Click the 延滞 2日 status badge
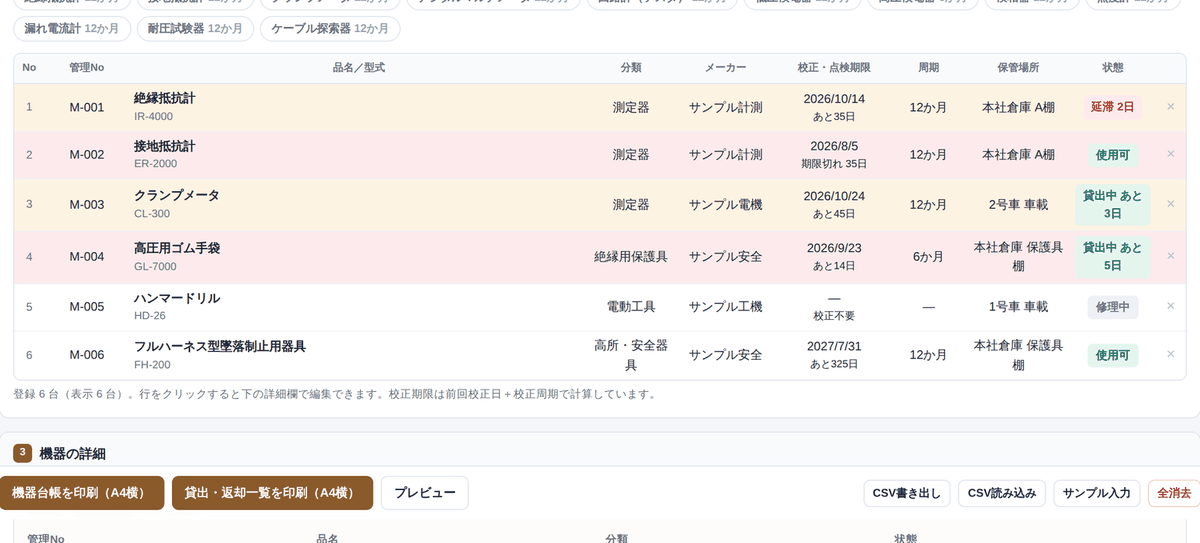The image size is (1200, 543). pyautogui.click(x=1112, y=107)
